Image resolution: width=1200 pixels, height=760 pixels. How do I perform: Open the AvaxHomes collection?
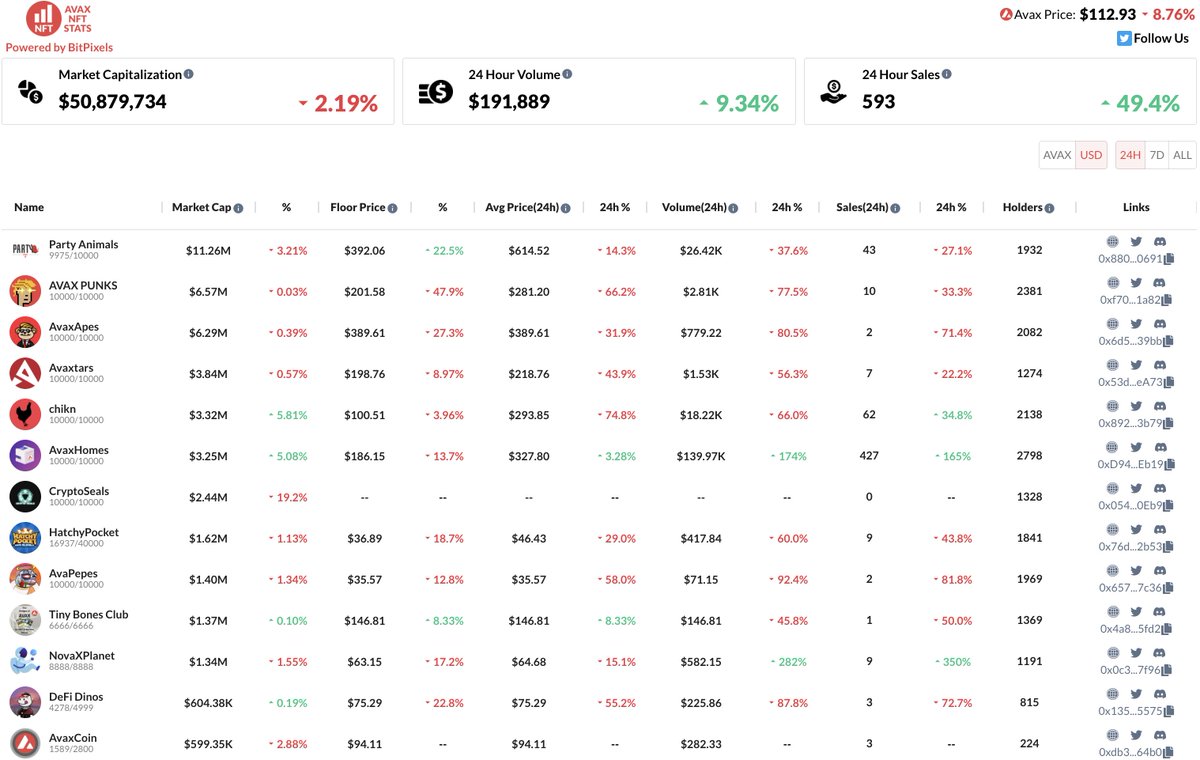point(79,450)
